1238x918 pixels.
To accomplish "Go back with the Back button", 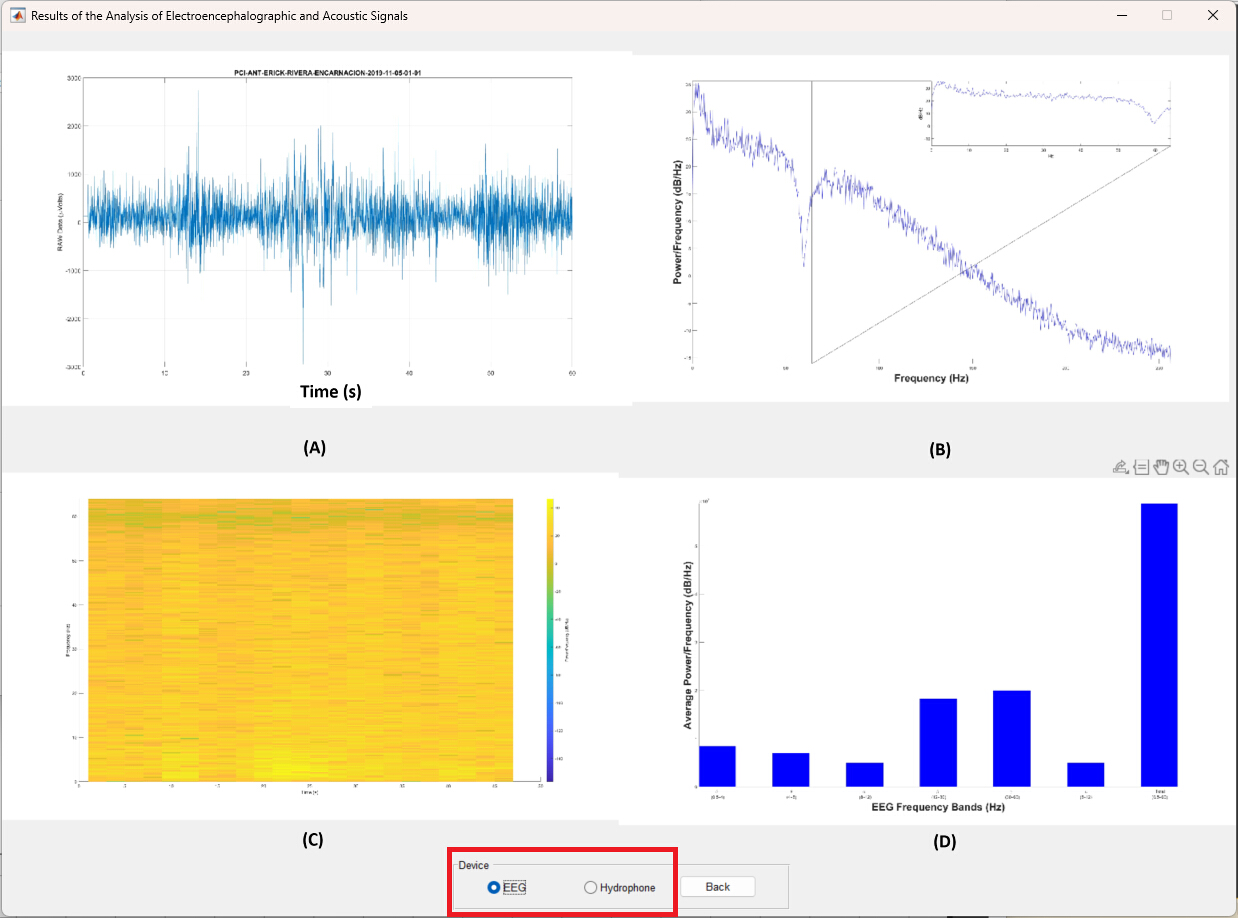I will click(x=718, y=887).
